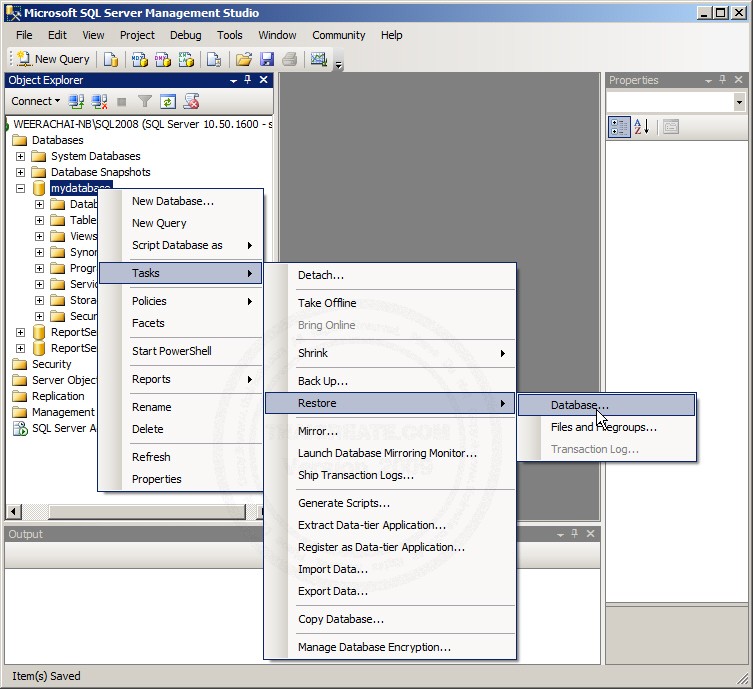
Task: Open the Shrink submenu
Action: pos(390,353)
